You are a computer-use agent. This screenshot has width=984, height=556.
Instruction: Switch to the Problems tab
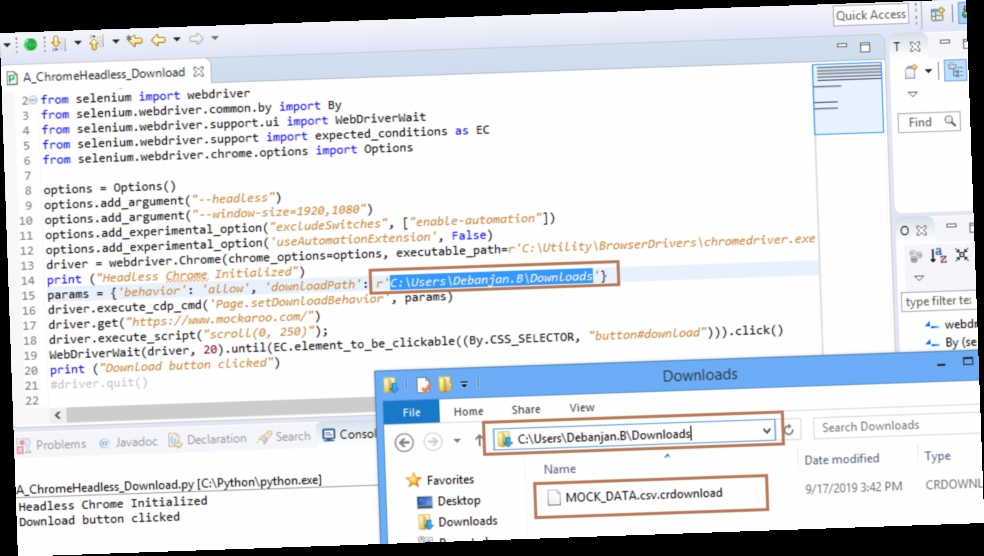click(x=52, y=445)
